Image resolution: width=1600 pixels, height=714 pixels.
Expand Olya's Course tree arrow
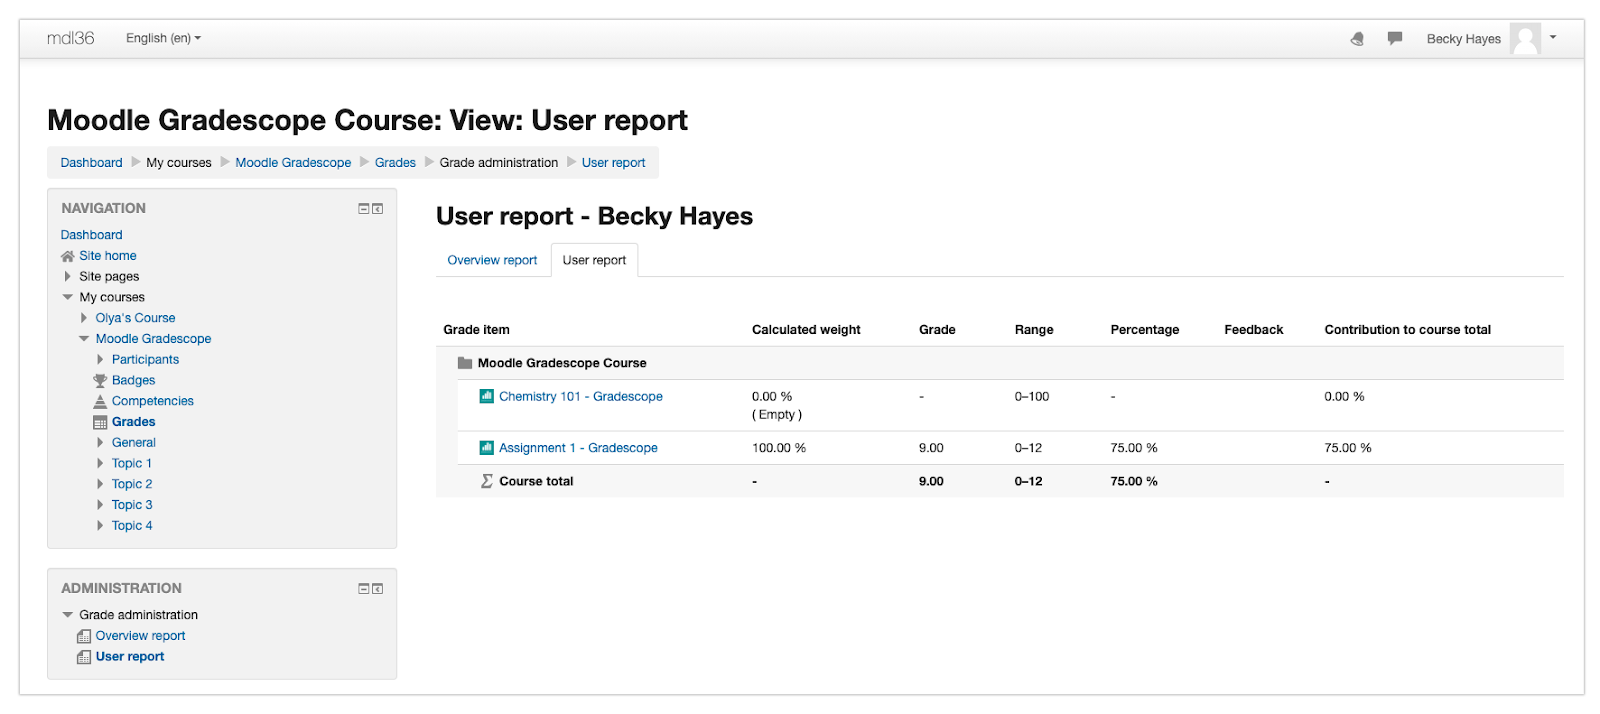point(84,318)
